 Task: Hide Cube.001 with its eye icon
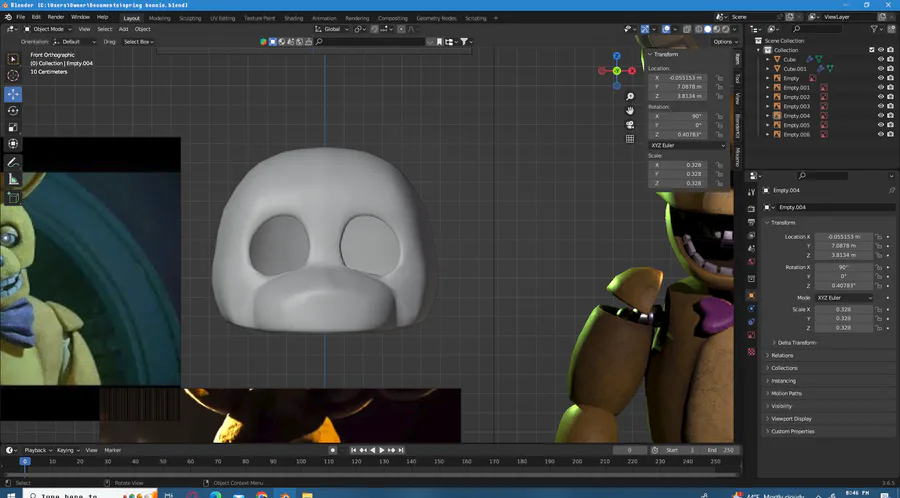881,68
